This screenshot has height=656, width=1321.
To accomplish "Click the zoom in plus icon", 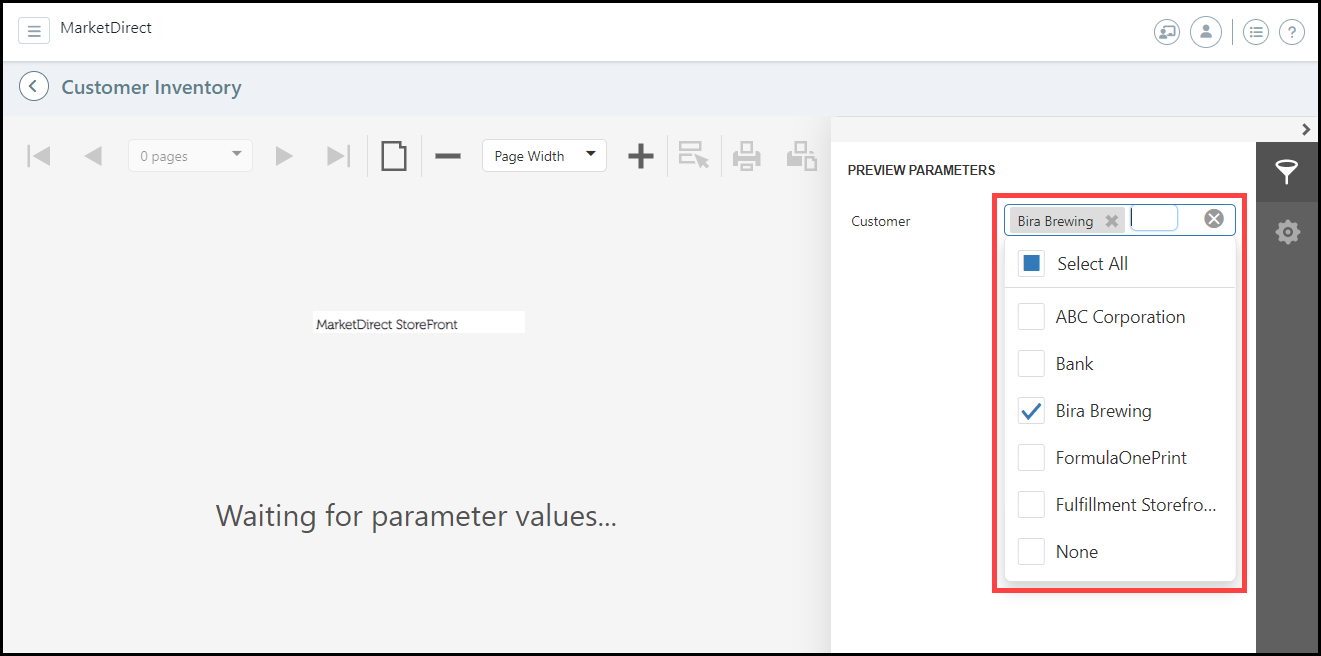I will [x=640, y=156].
